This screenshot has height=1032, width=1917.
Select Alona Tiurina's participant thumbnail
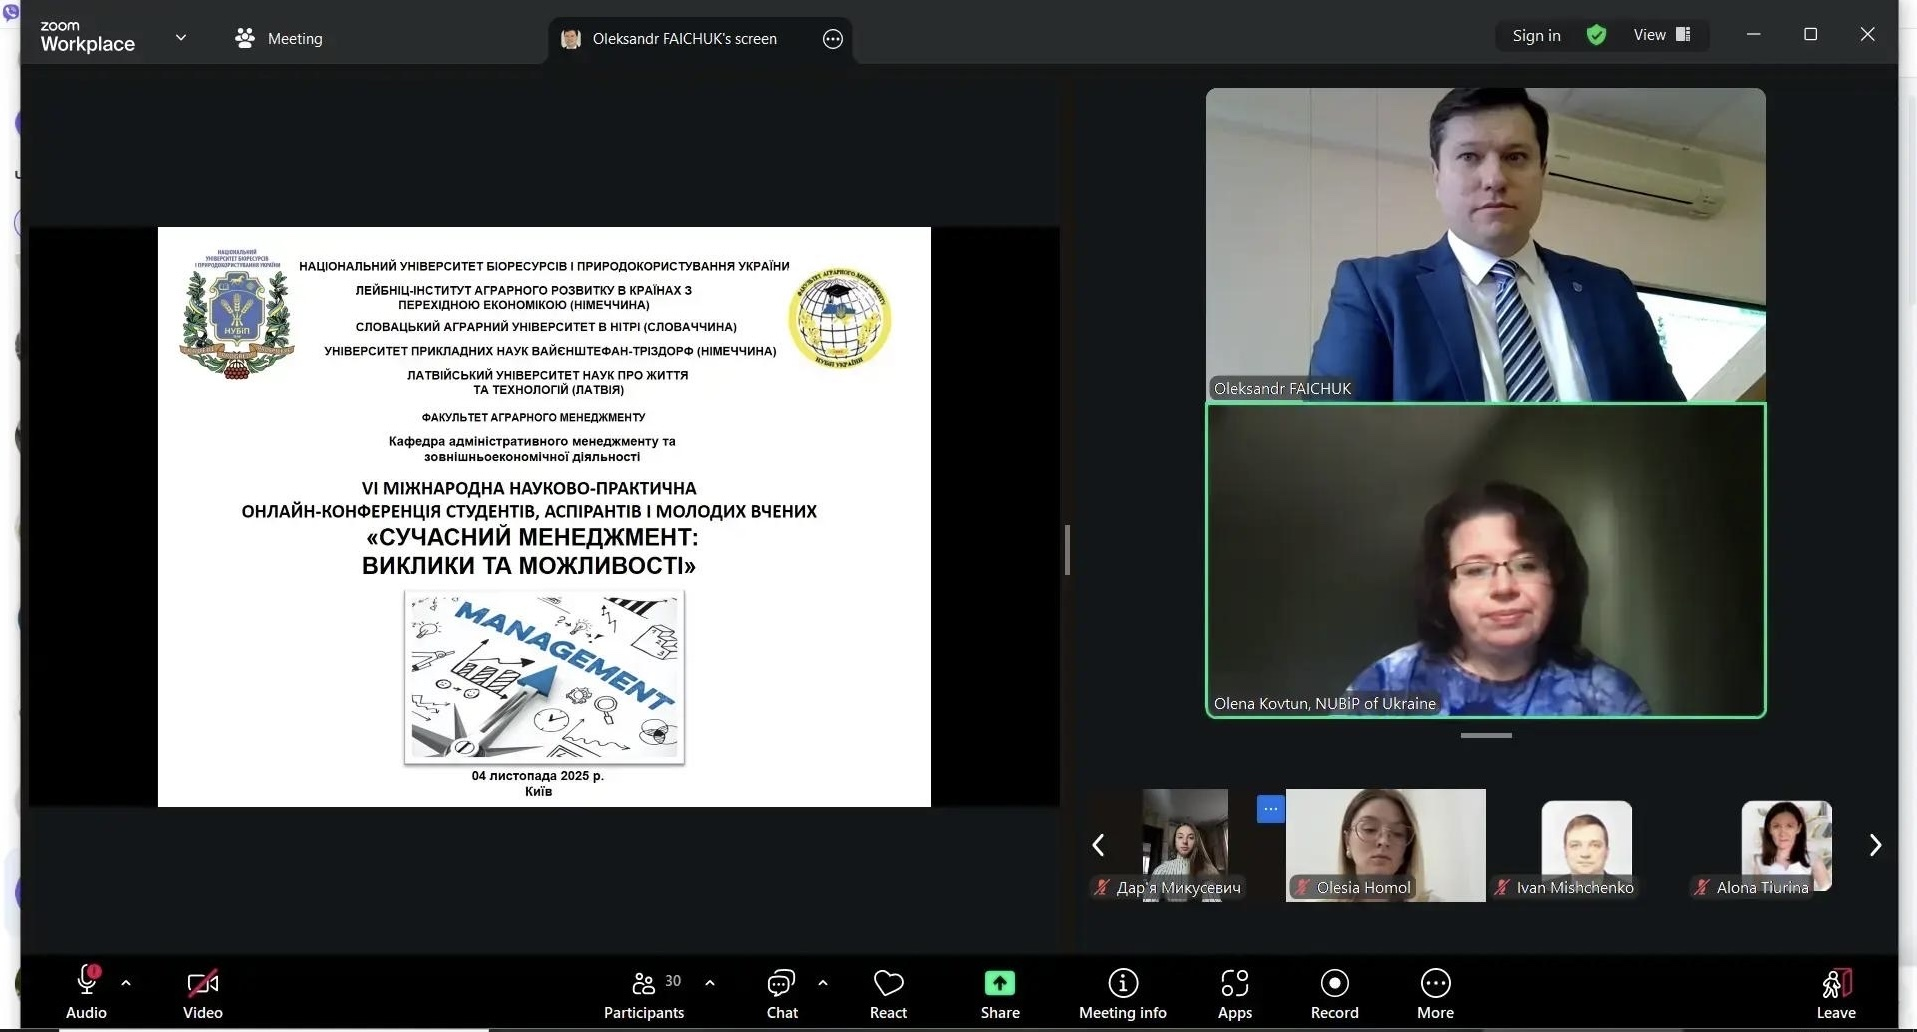(1786, 845)
